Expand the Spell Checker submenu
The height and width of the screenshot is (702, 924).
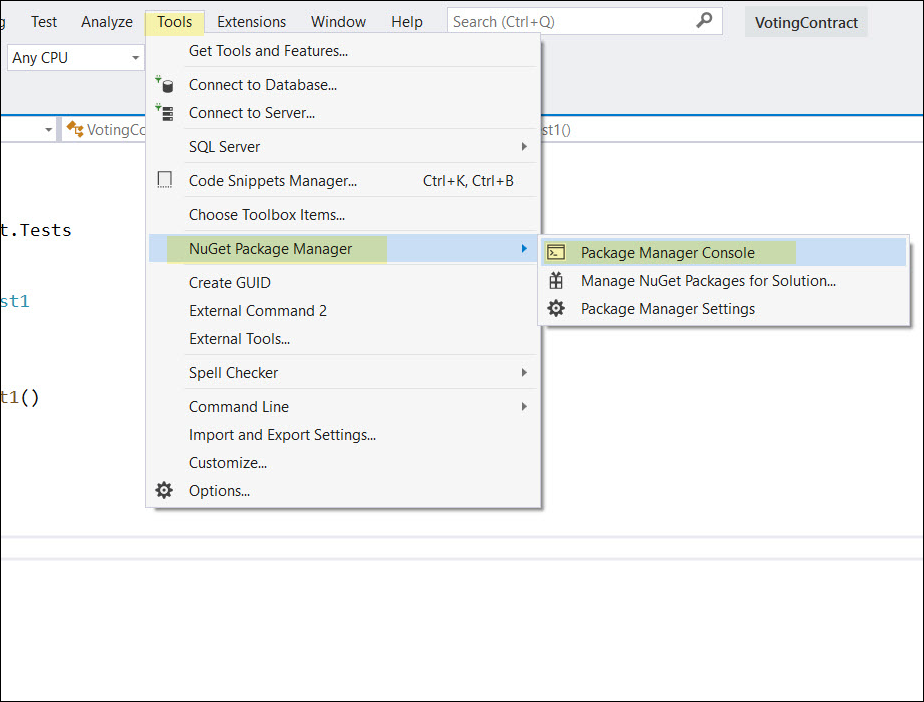click(x=524, y=373)
